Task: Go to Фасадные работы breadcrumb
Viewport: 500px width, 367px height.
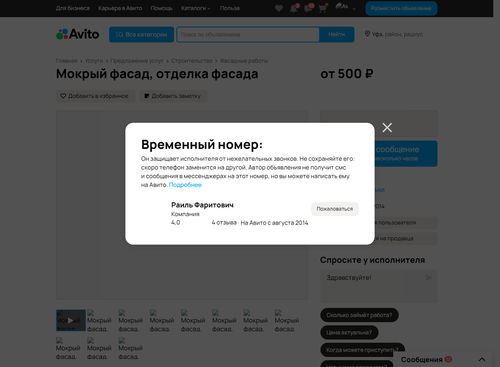Action: tap(244, 61)
